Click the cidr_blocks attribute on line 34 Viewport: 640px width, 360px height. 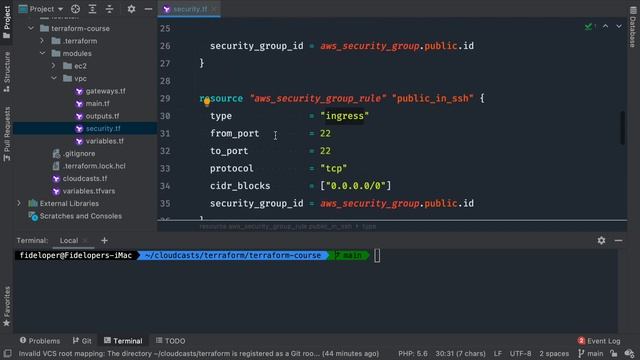(240, 186)
